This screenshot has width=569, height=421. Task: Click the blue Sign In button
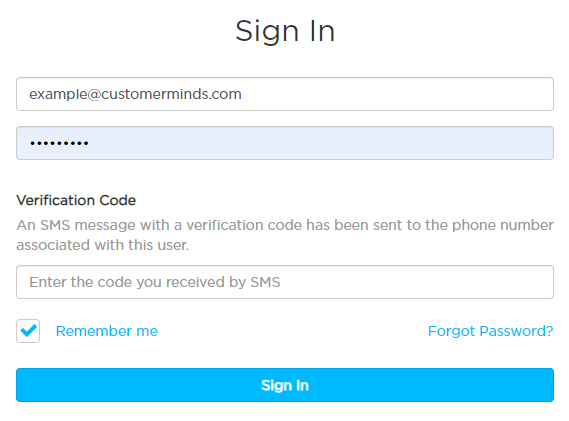(x=285, y=385)
